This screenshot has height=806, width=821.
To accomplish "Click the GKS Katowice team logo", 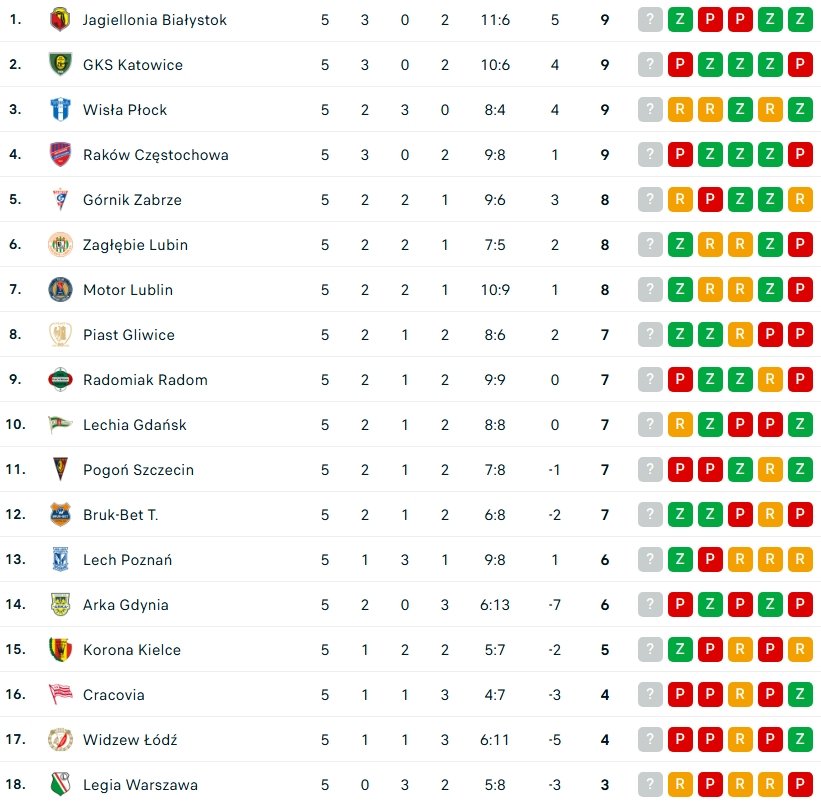I will pyautogui.click(x=61, y=65).
